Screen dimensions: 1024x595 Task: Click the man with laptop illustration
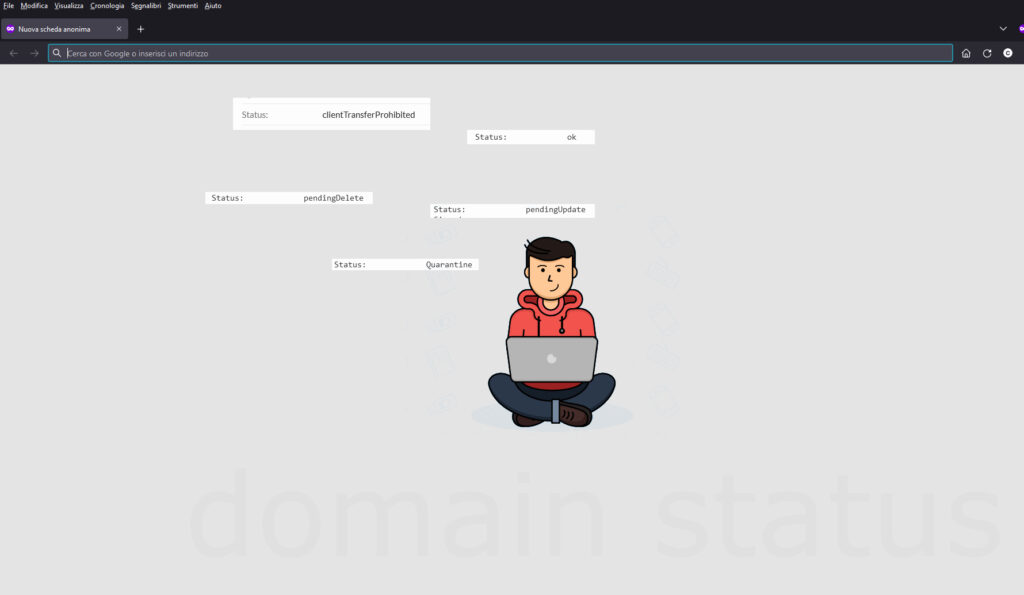pos(552,332)
